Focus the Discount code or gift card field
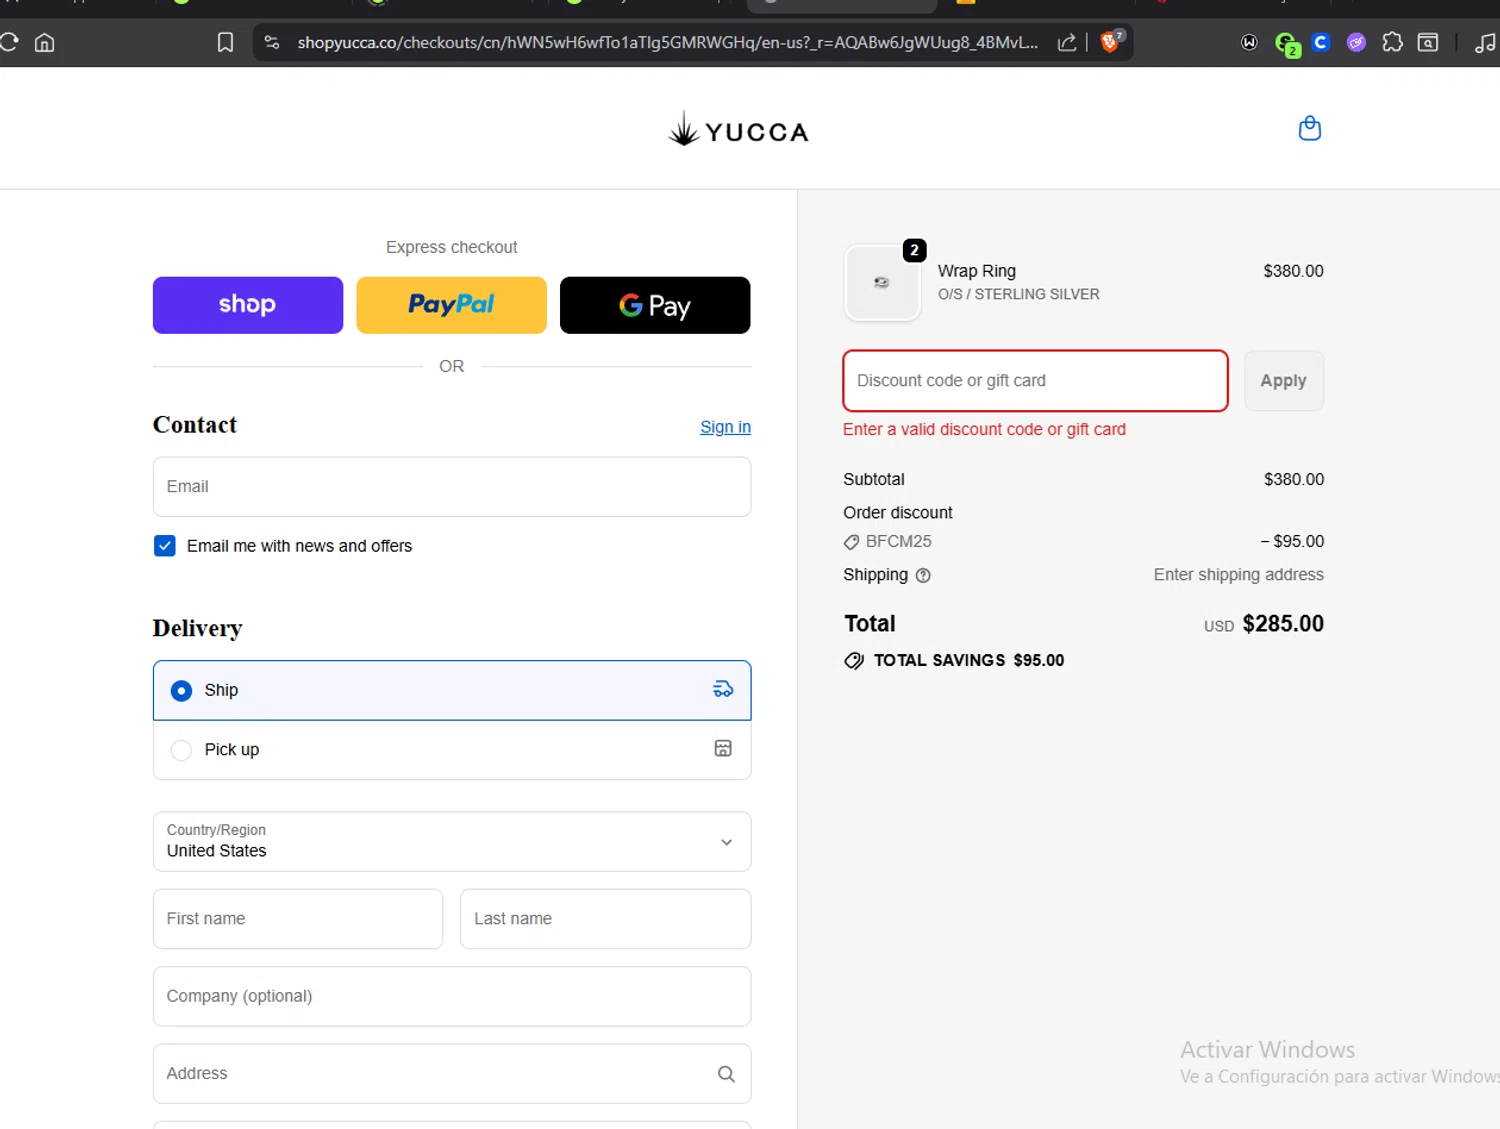Viewport: 1500px width, 1129px height. [1035, 380]
